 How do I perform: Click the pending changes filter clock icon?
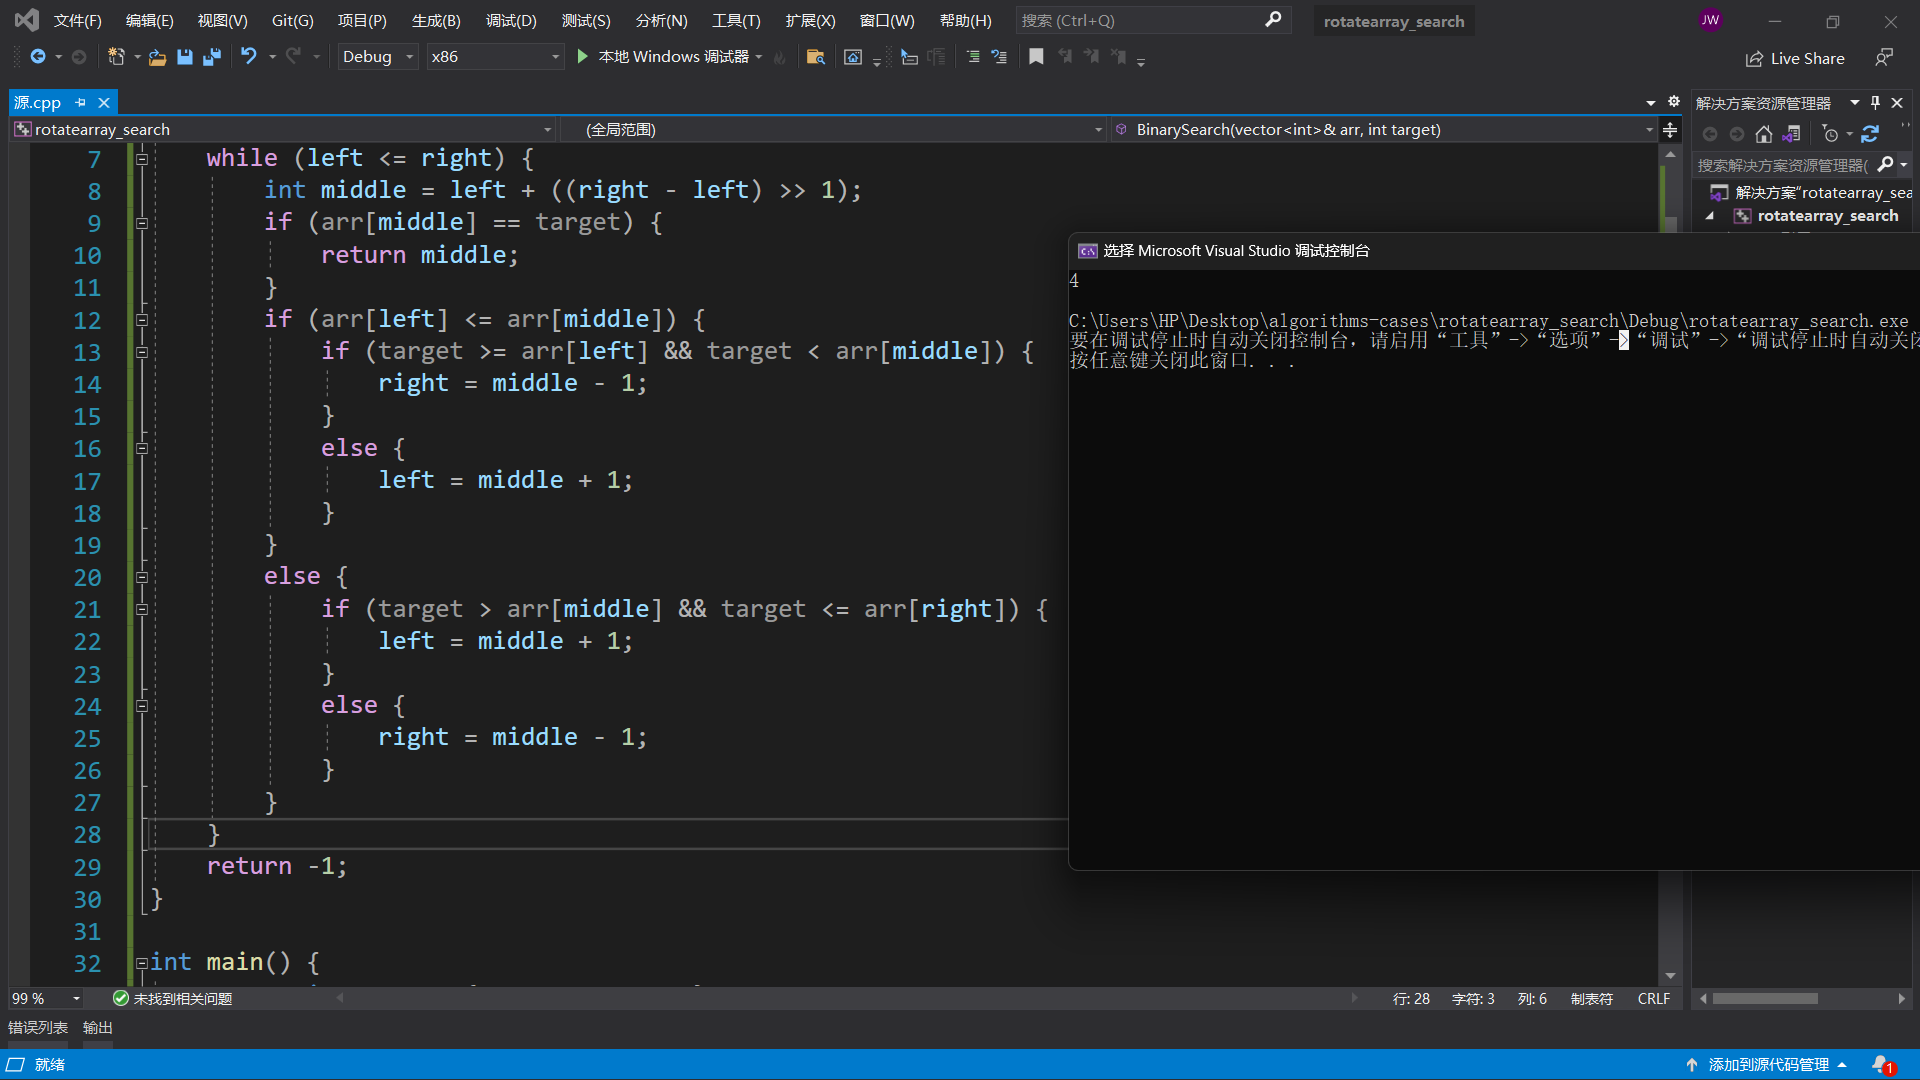coord(1830,134)
